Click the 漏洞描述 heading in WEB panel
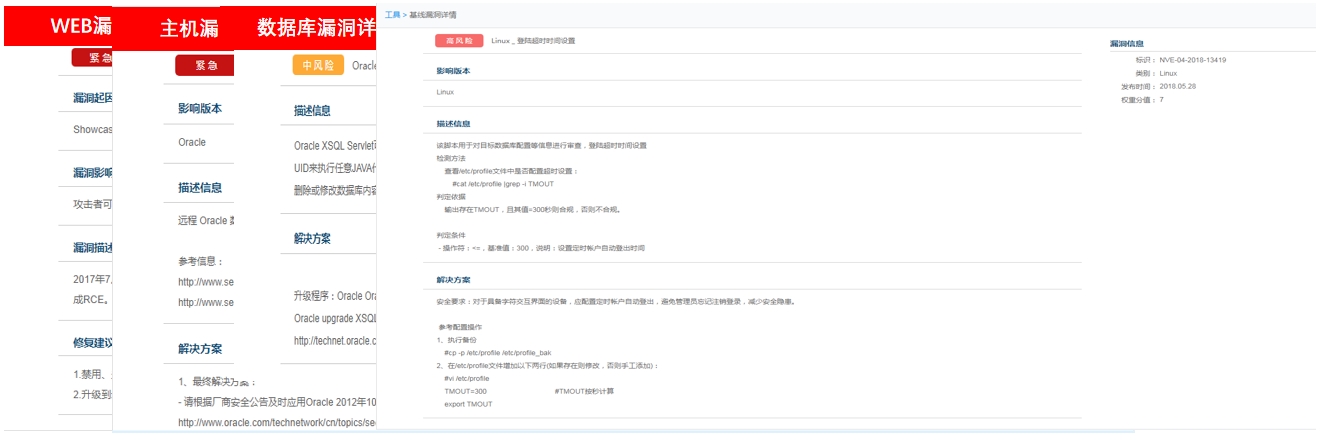This screenshot has width=1320, height=440. click(92, 247)
